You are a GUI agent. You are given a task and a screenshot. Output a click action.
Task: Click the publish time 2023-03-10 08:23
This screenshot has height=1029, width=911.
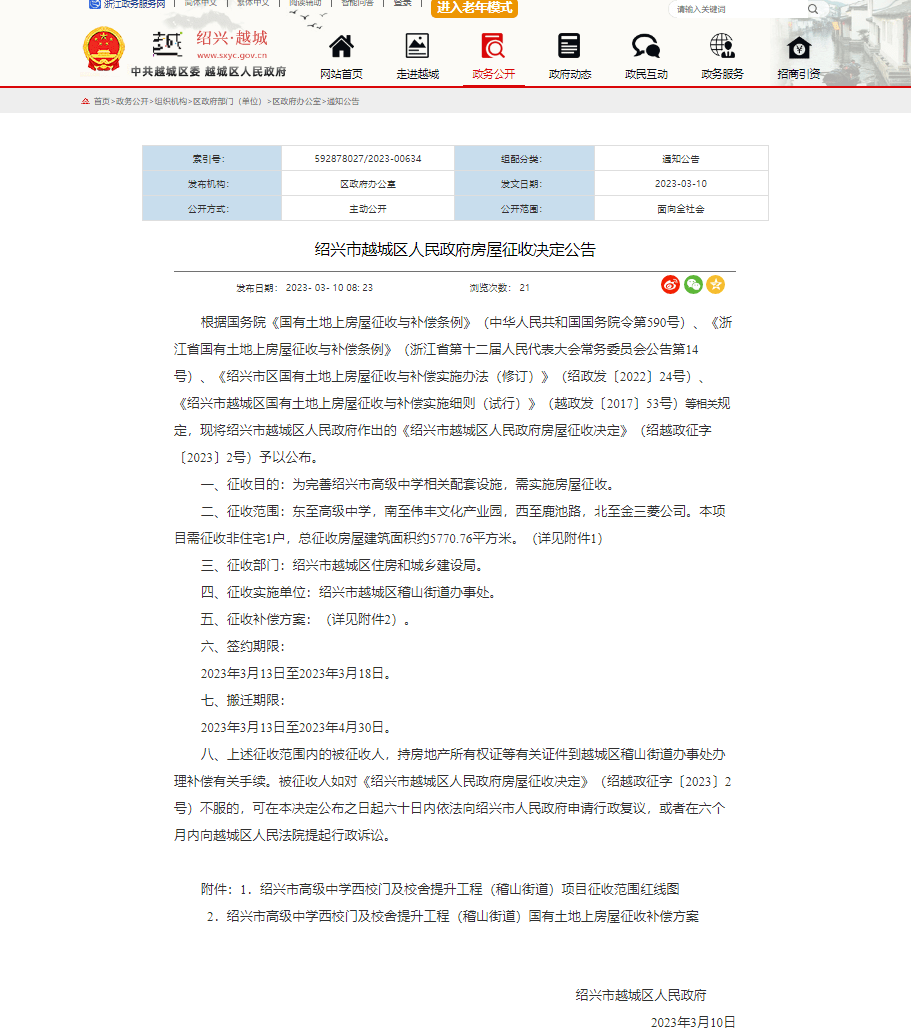click(329, 287)
